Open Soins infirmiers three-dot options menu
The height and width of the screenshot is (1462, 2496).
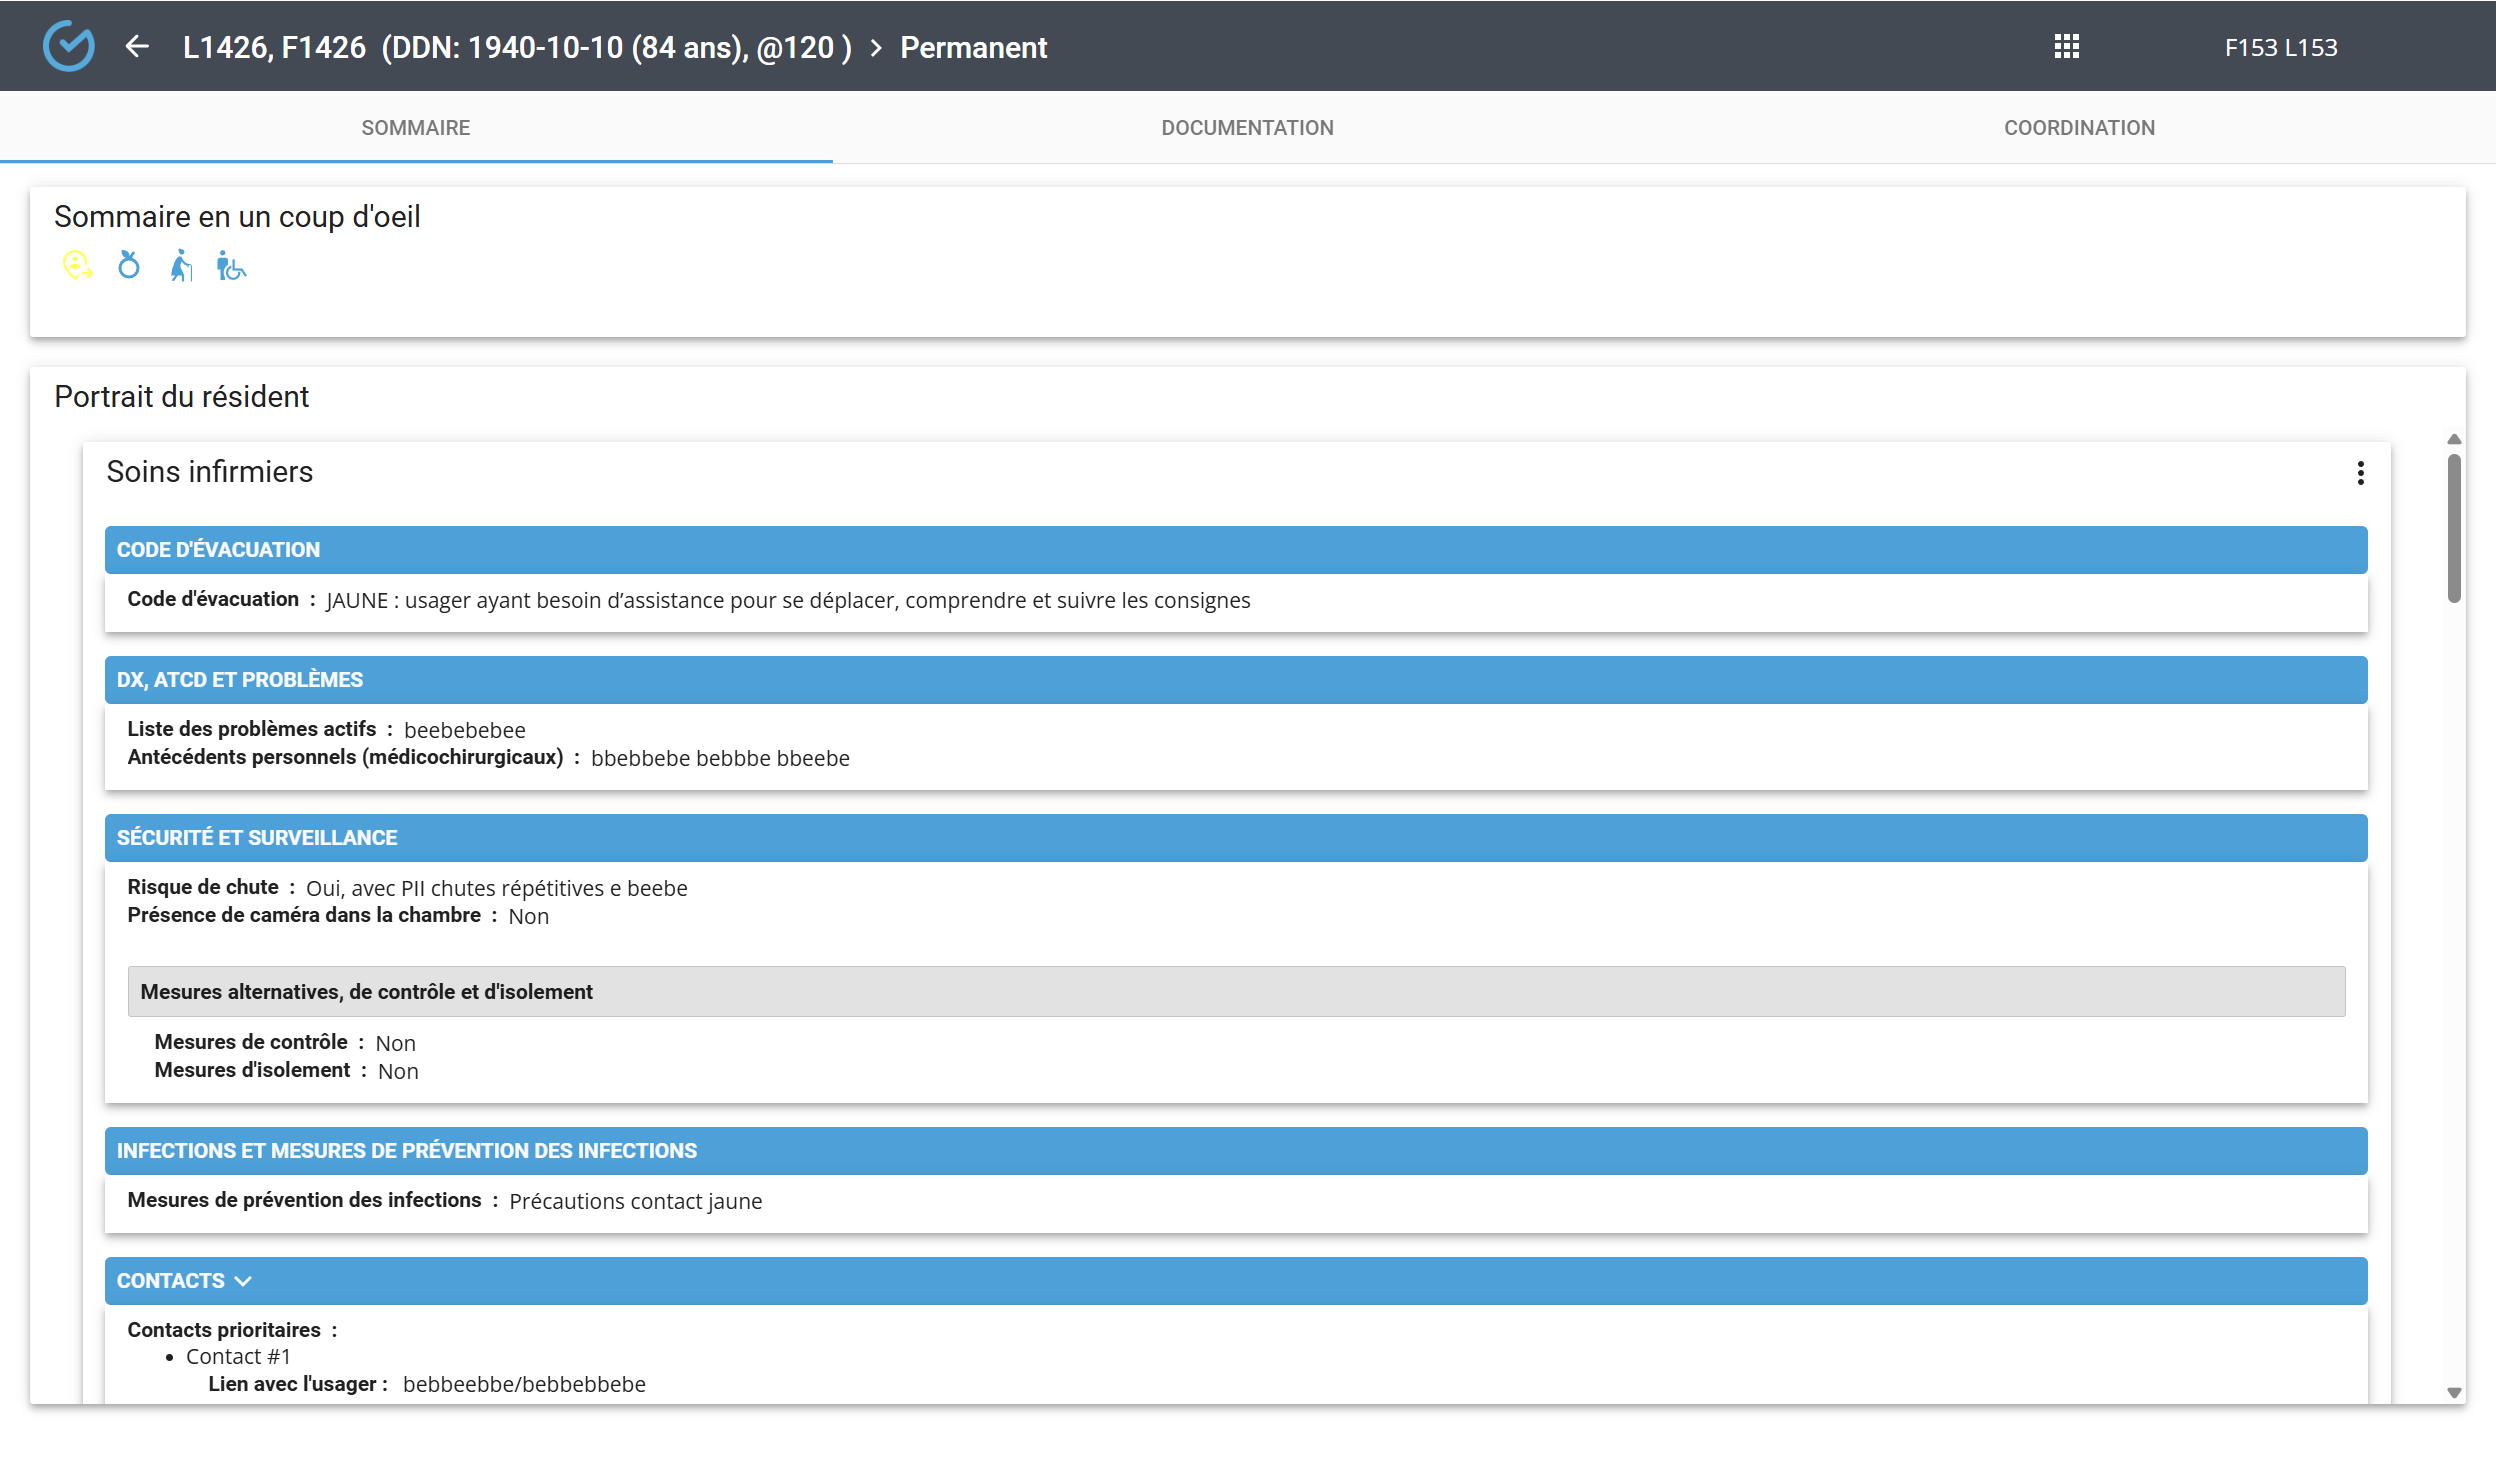click(2360, 473)
